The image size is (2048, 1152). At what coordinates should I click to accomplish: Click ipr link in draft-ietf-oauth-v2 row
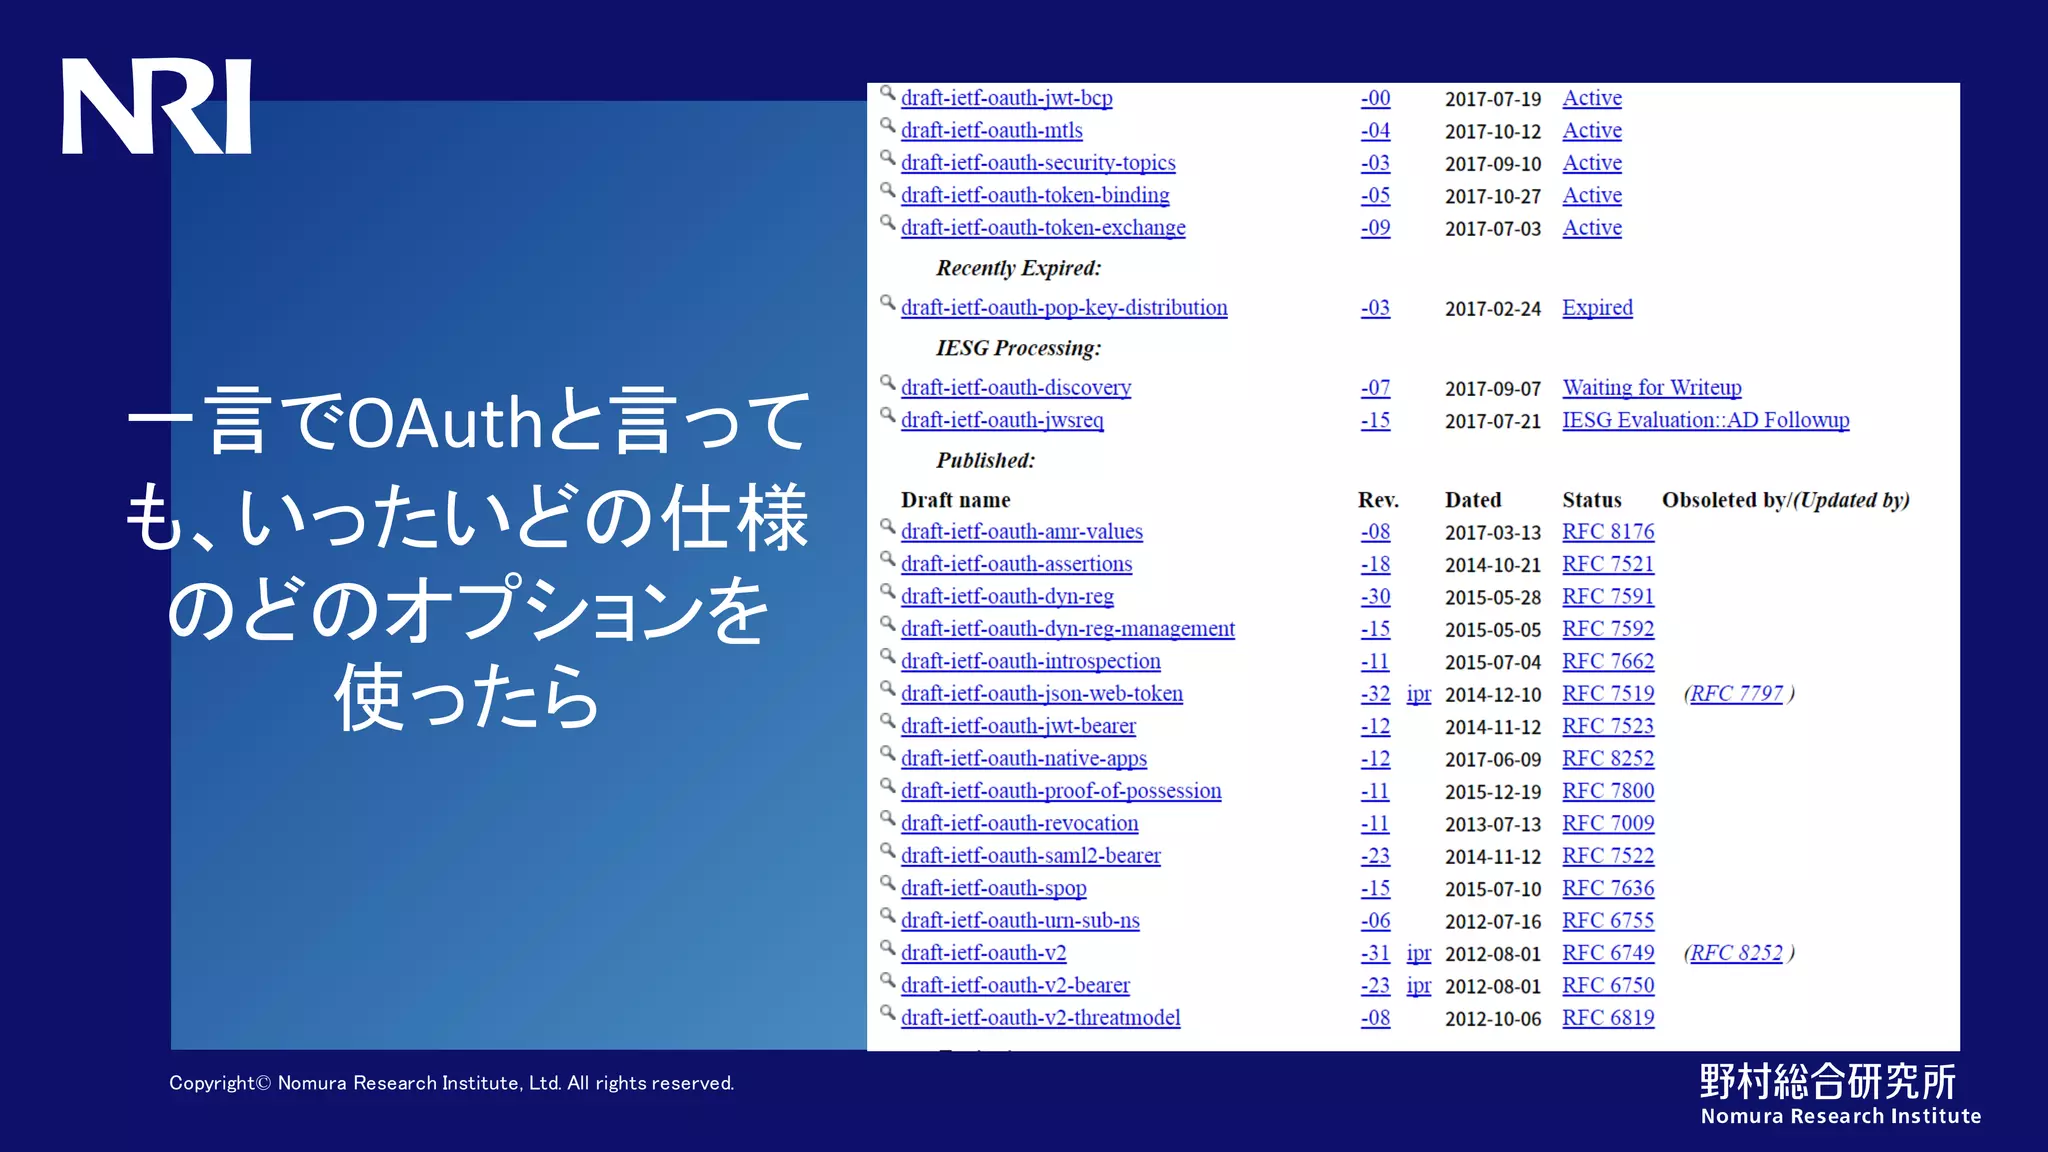(1418, 953)
